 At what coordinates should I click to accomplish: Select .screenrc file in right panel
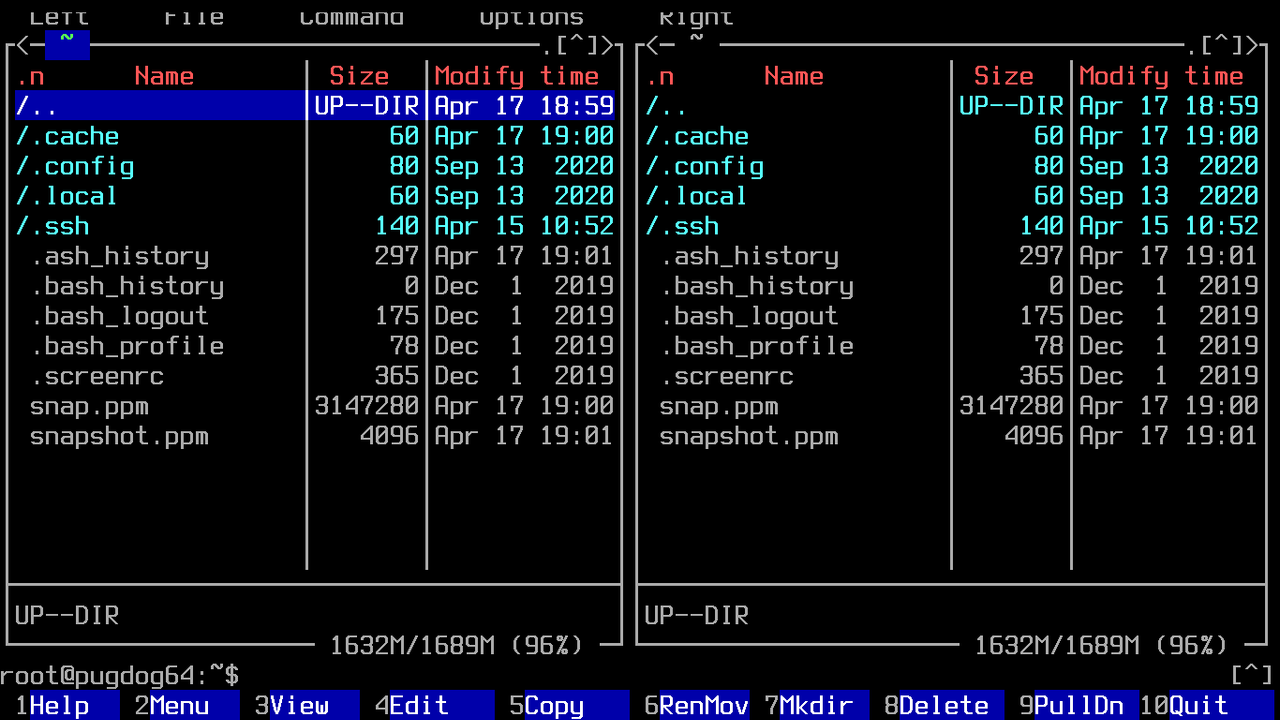click(x=952, y=375)
